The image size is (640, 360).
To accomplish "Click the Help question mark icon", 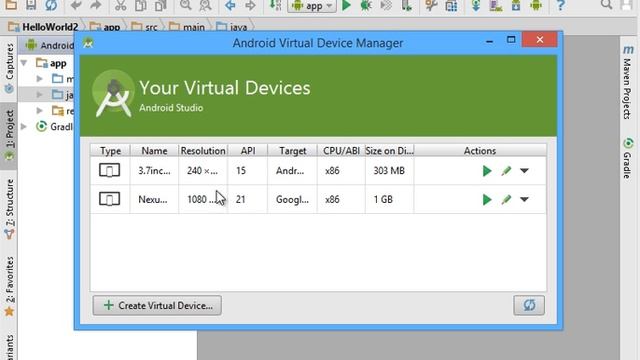I will (561, 5).
